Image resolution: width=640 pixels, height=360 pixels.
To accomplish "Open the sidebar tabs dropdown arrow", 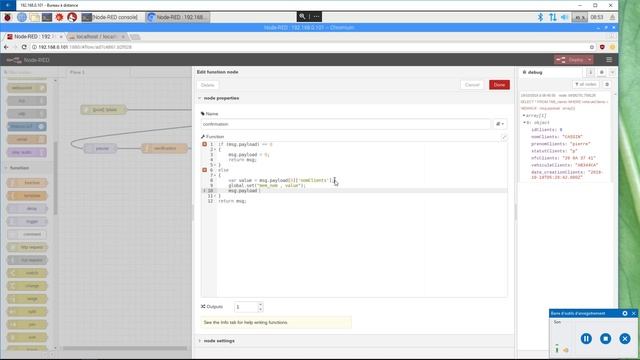I will [x=612, y=72].
